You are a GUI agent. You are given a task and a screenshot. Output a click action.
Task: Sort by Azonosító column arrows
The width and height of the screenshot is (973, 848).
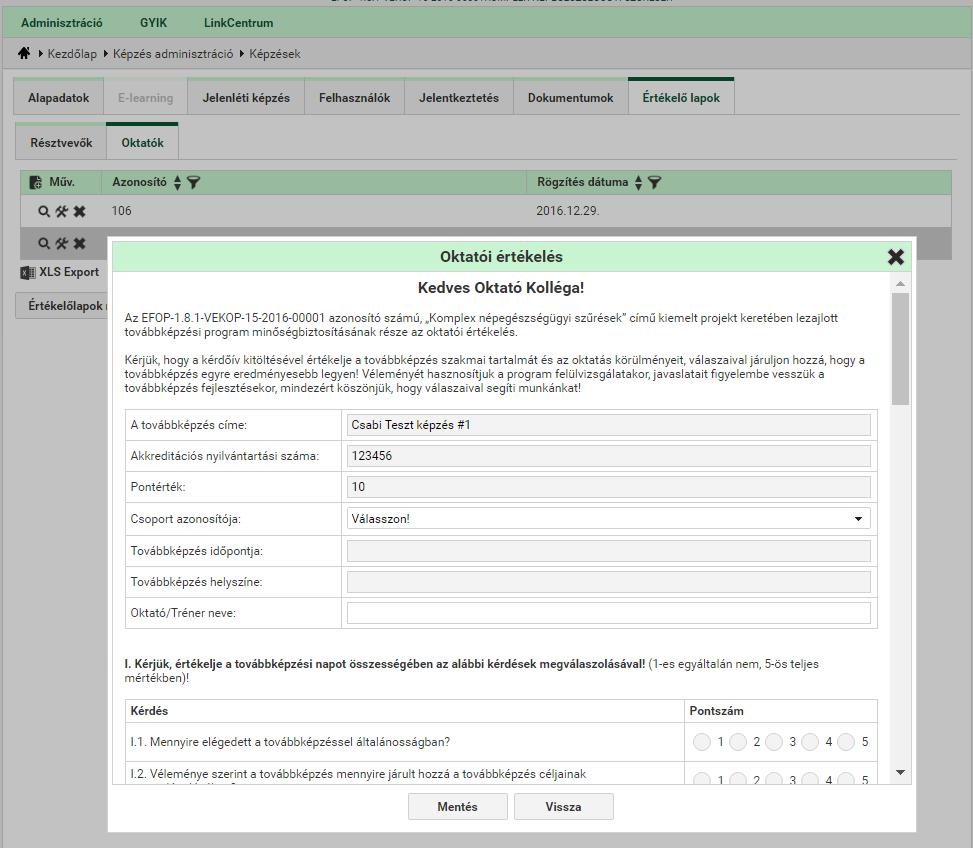[177, 182]
